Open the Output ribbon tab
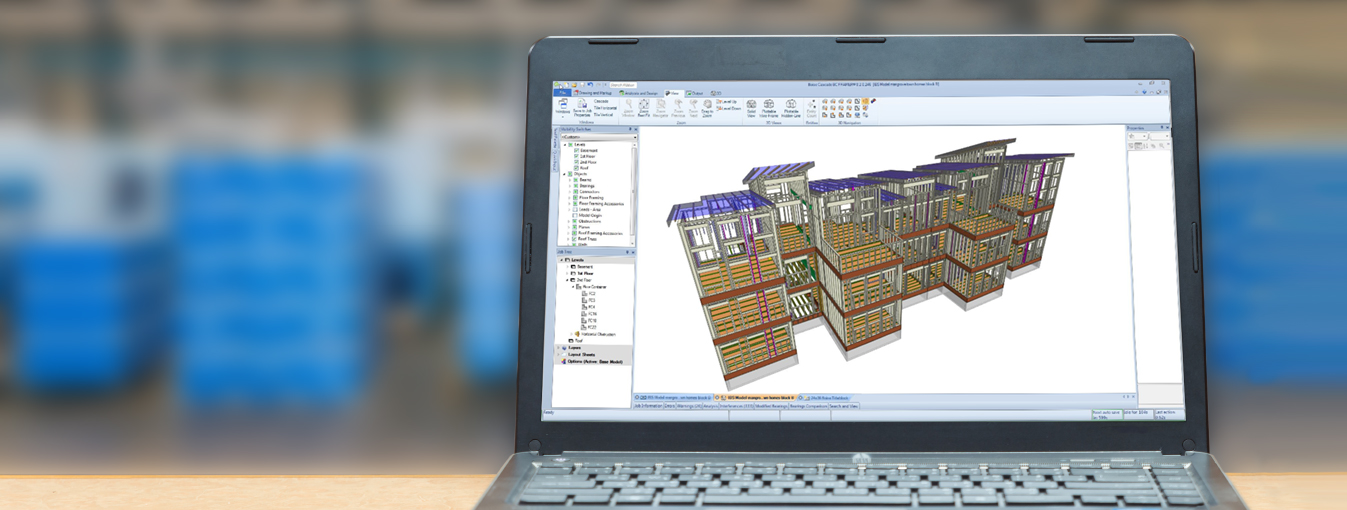The width and height of the screenshot is (1347, 510). coord(697,93)
